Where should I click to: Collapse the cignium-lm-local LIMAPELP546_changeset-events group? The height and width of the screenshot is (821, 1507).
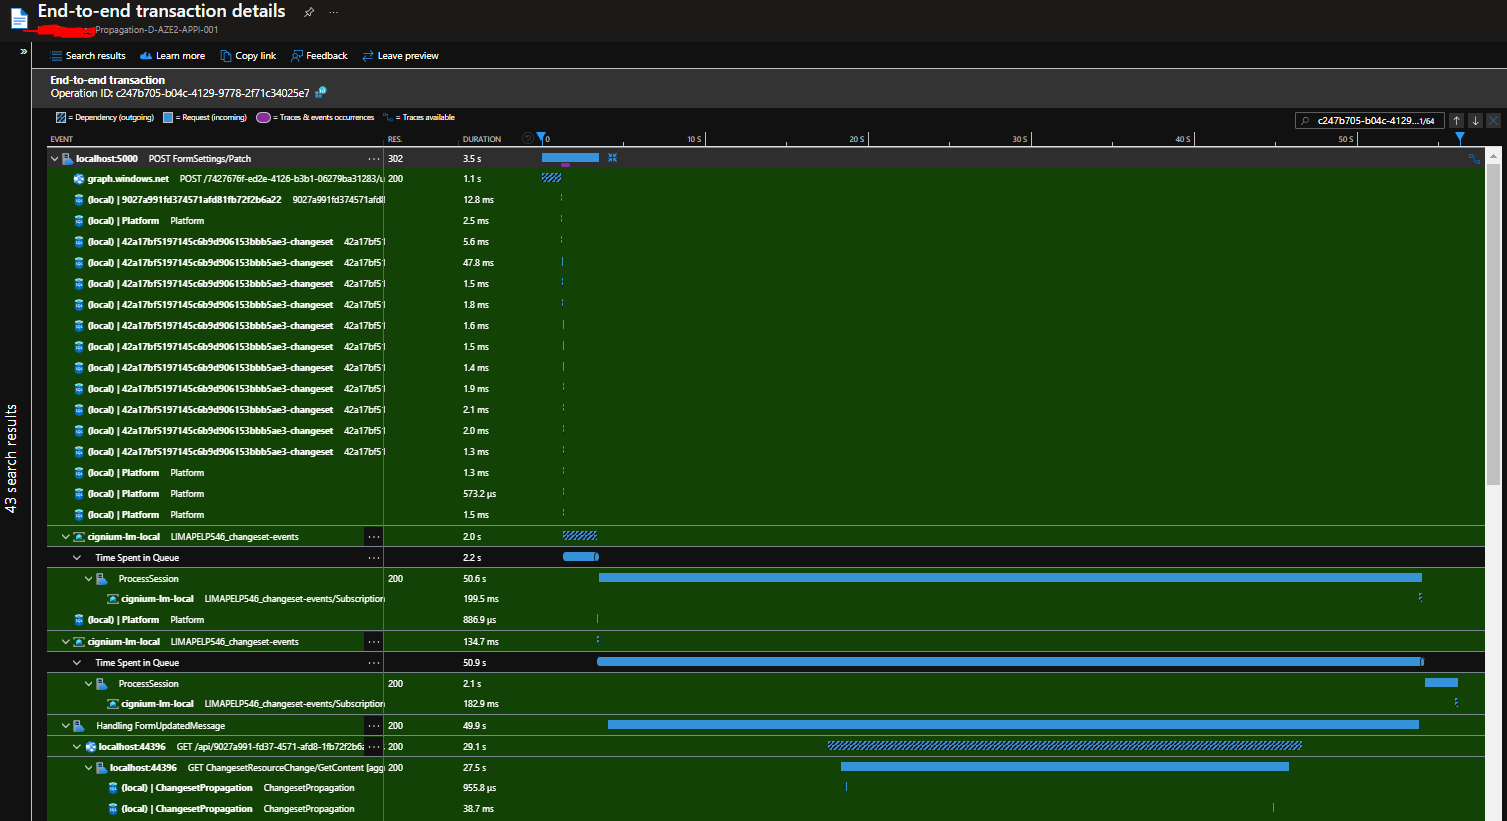coord(64,536)
